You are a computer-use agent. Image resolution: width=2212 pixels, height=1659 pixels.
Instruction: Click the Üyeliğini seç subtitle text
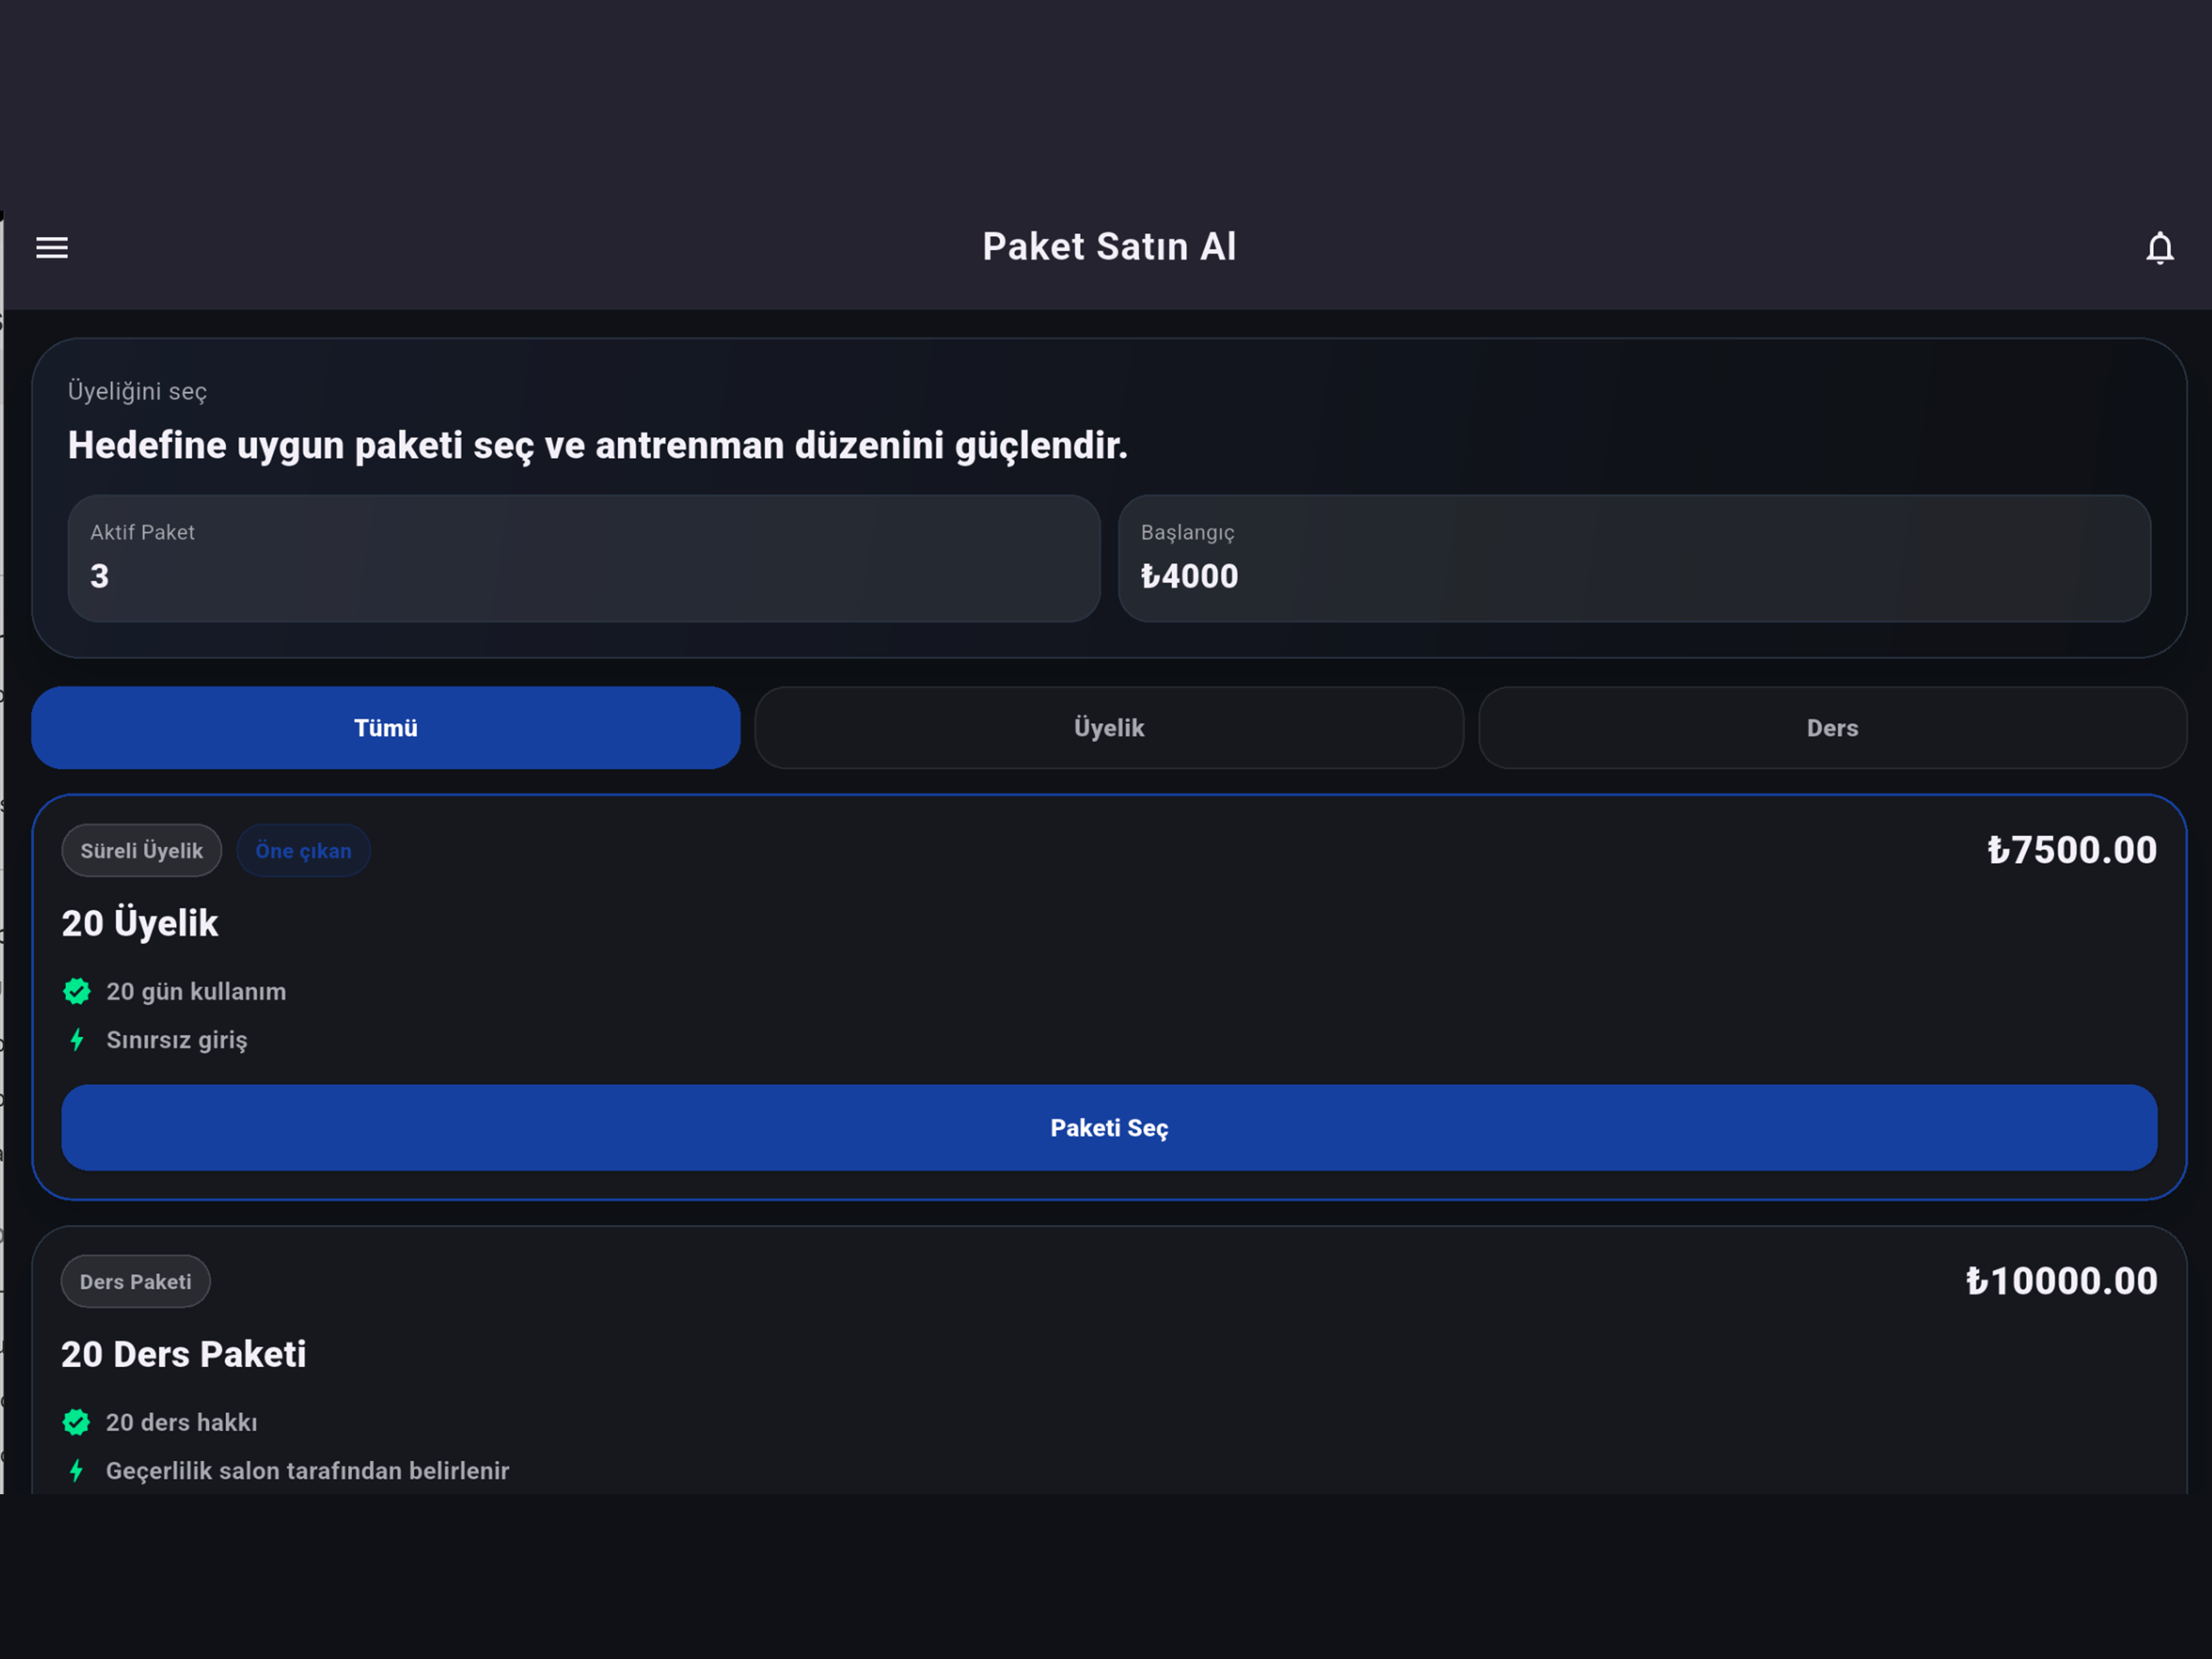[x=137, y=391]
